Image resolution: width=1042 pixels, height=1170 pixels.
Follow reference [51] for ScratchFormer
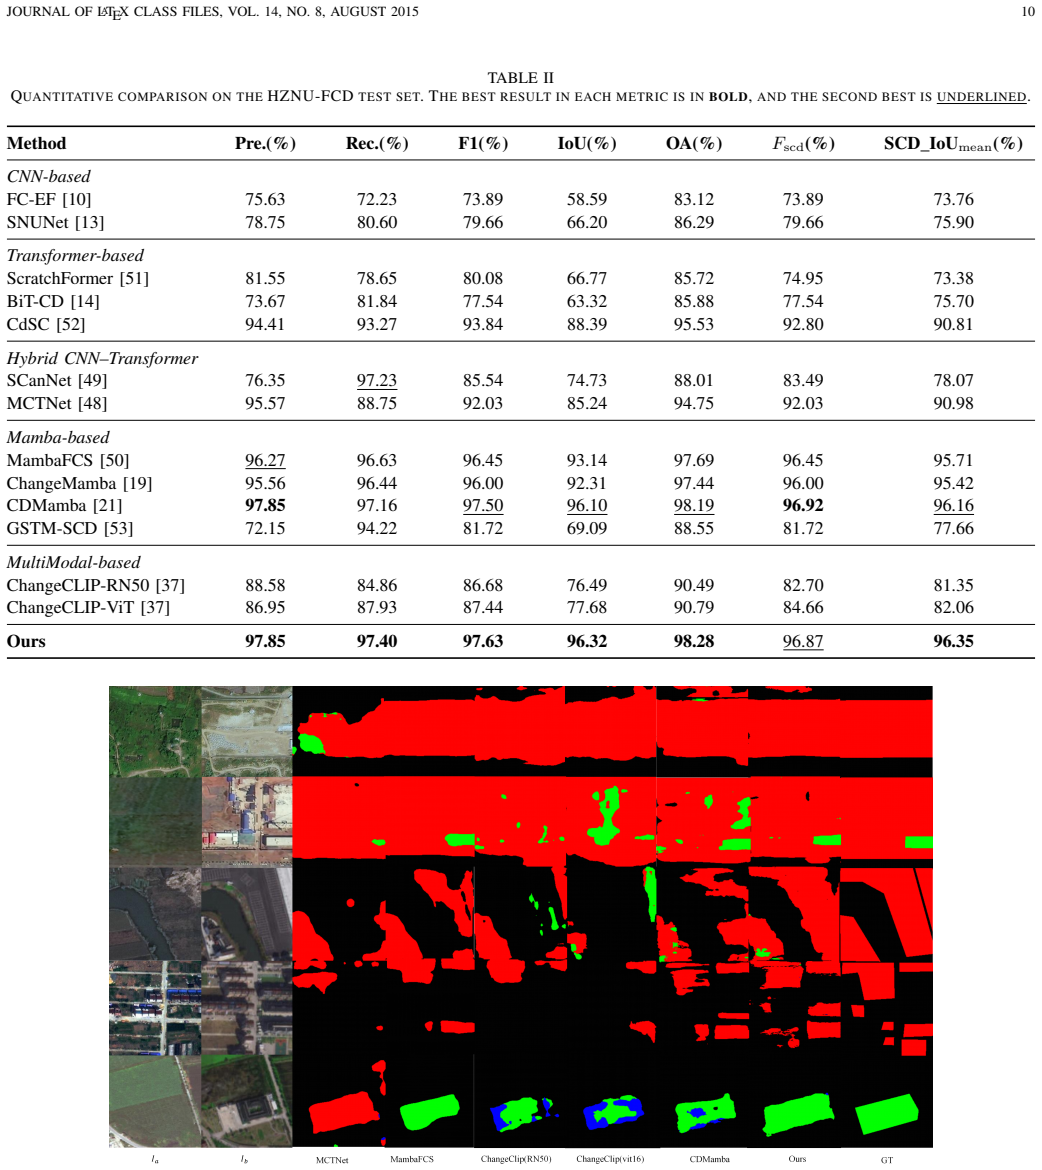134,278
